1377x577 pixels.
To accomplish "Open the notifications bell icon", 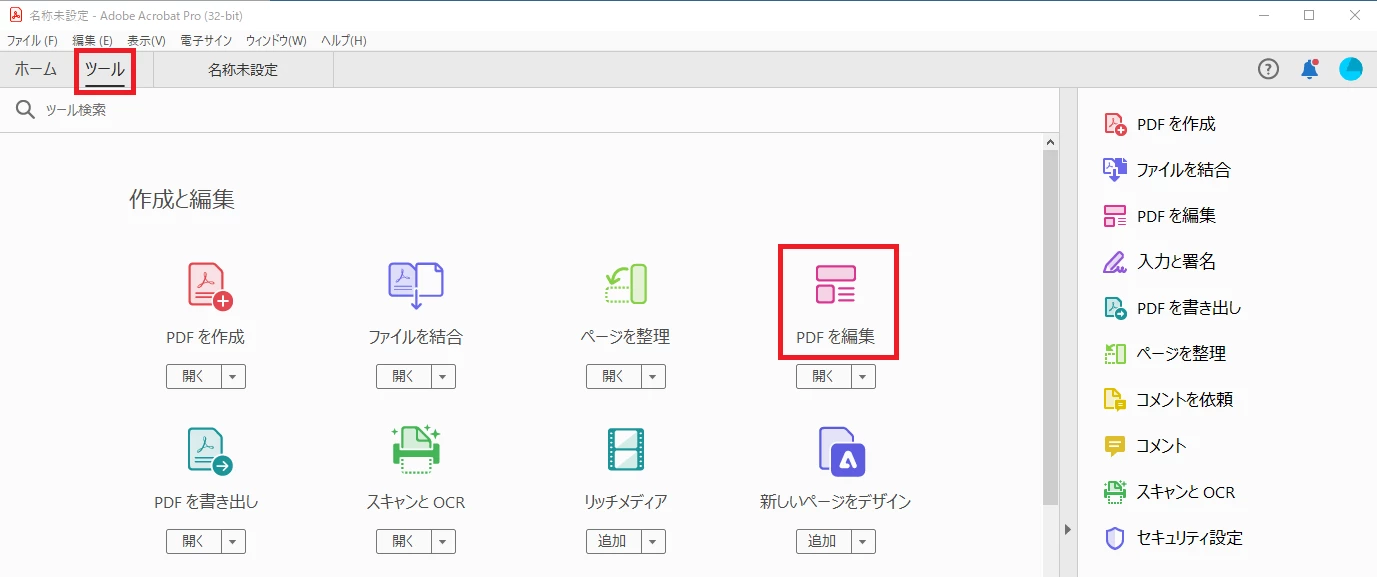I will (1309, 69).
